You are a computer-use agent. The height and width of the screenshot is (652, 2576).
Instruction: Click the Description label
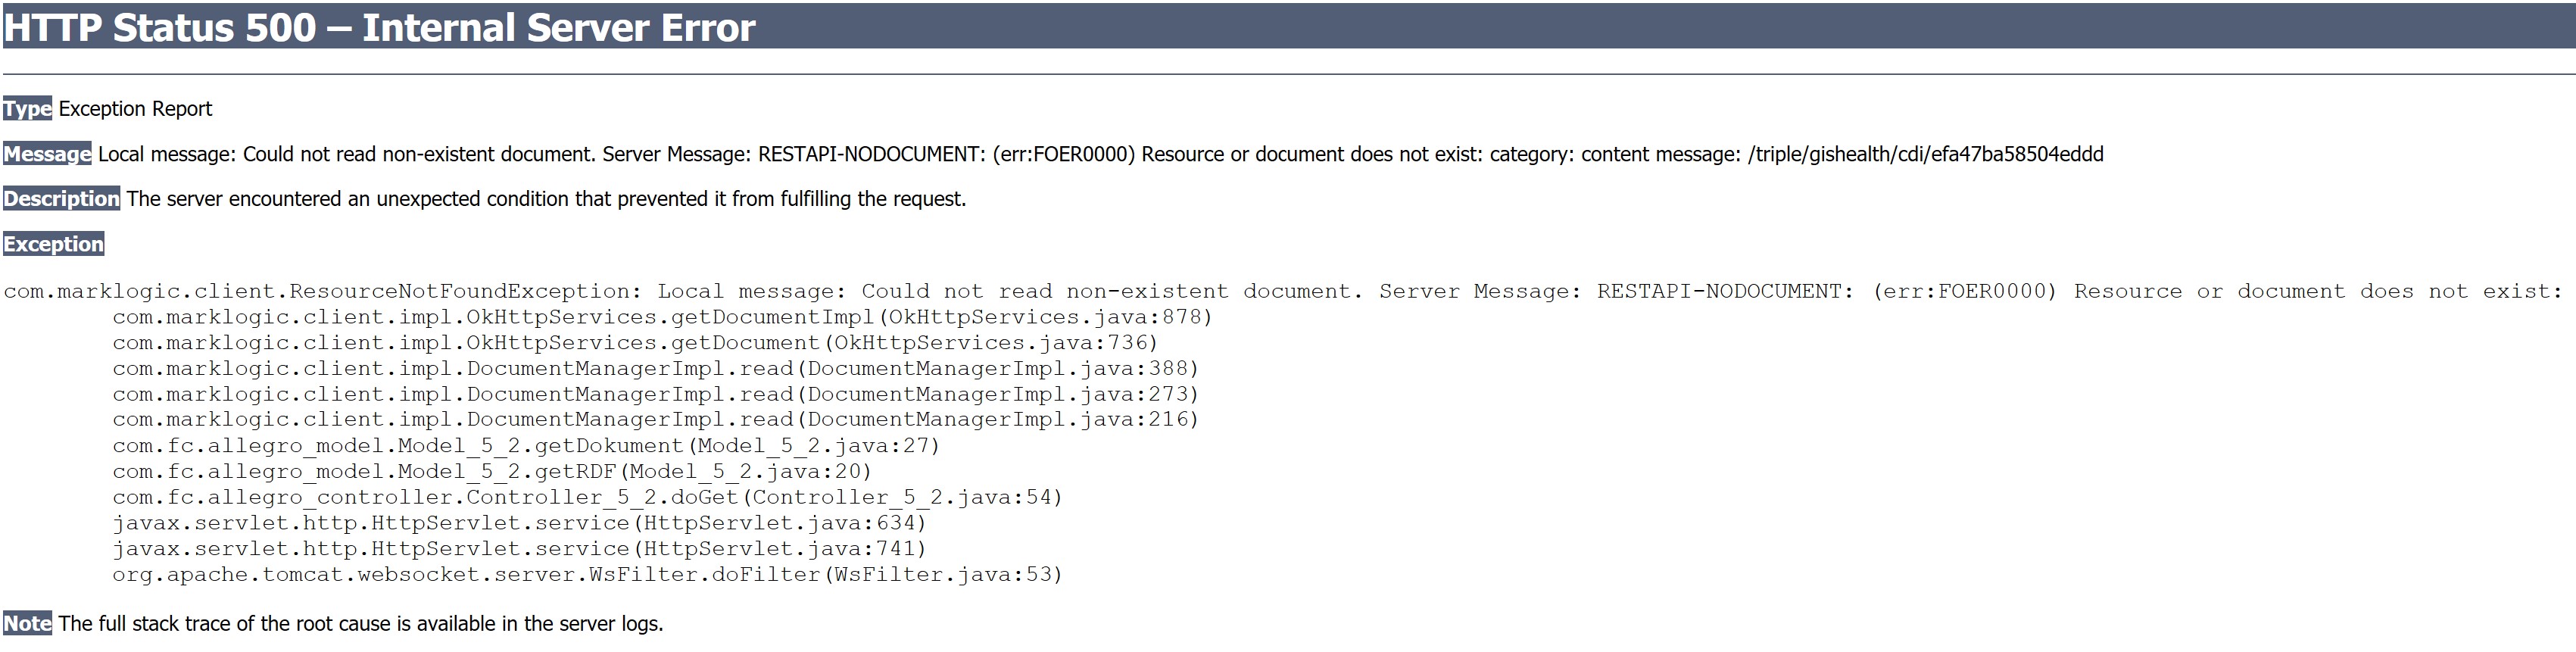[x=61, y=199]
